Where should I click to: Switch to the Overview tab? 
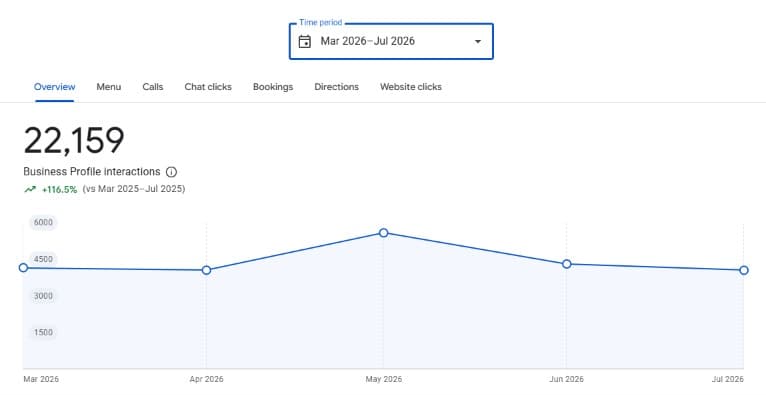click(x=54, y=87)
